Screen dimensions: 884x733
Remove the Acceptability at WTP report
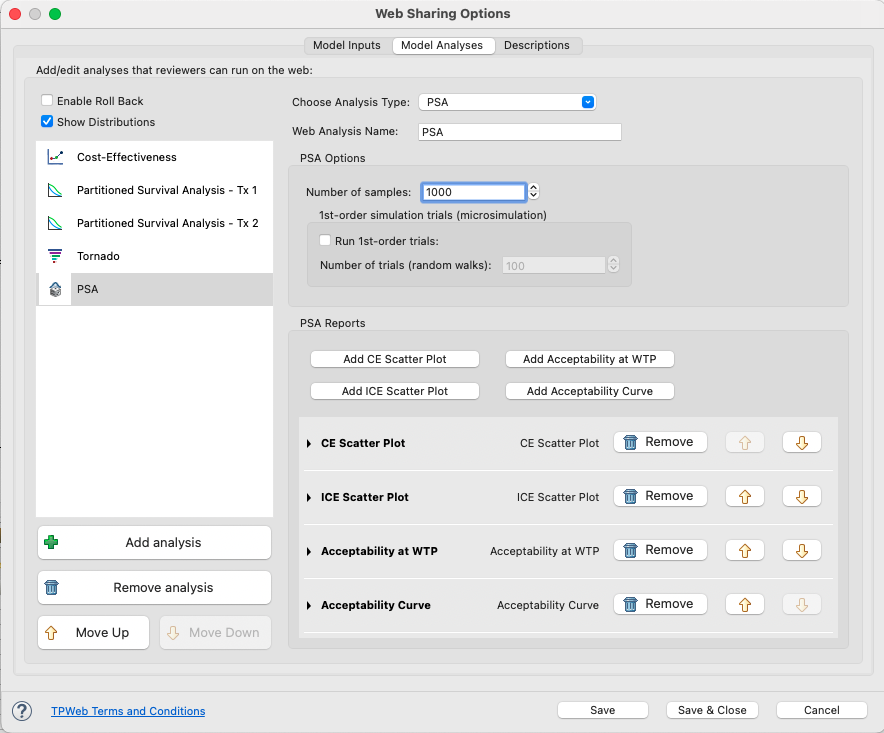[x=660, y=550]
